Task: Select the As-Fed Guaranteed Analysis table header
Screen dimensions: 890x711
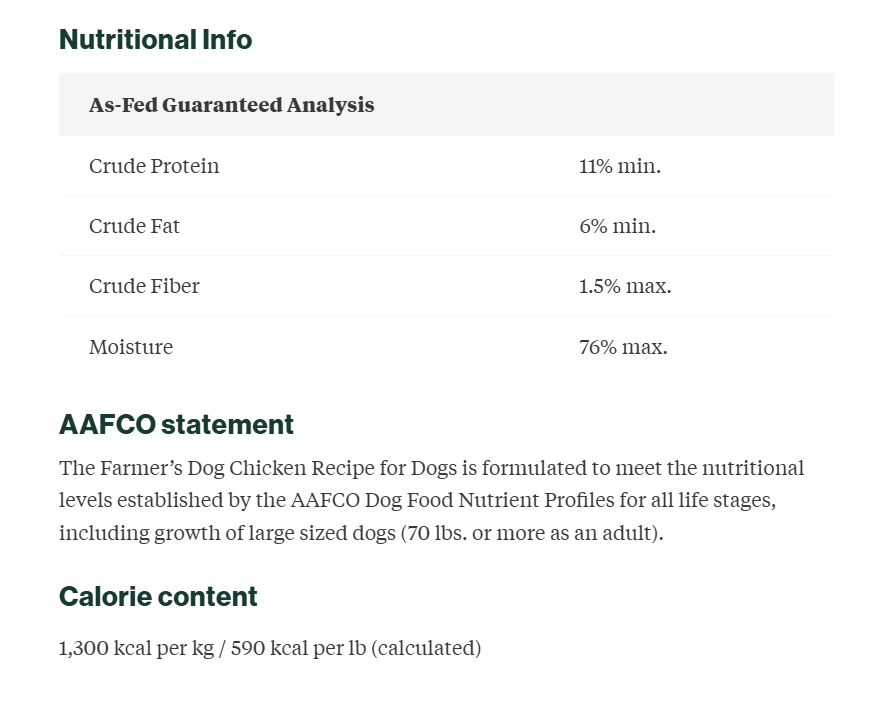Action: pos(232,105)
